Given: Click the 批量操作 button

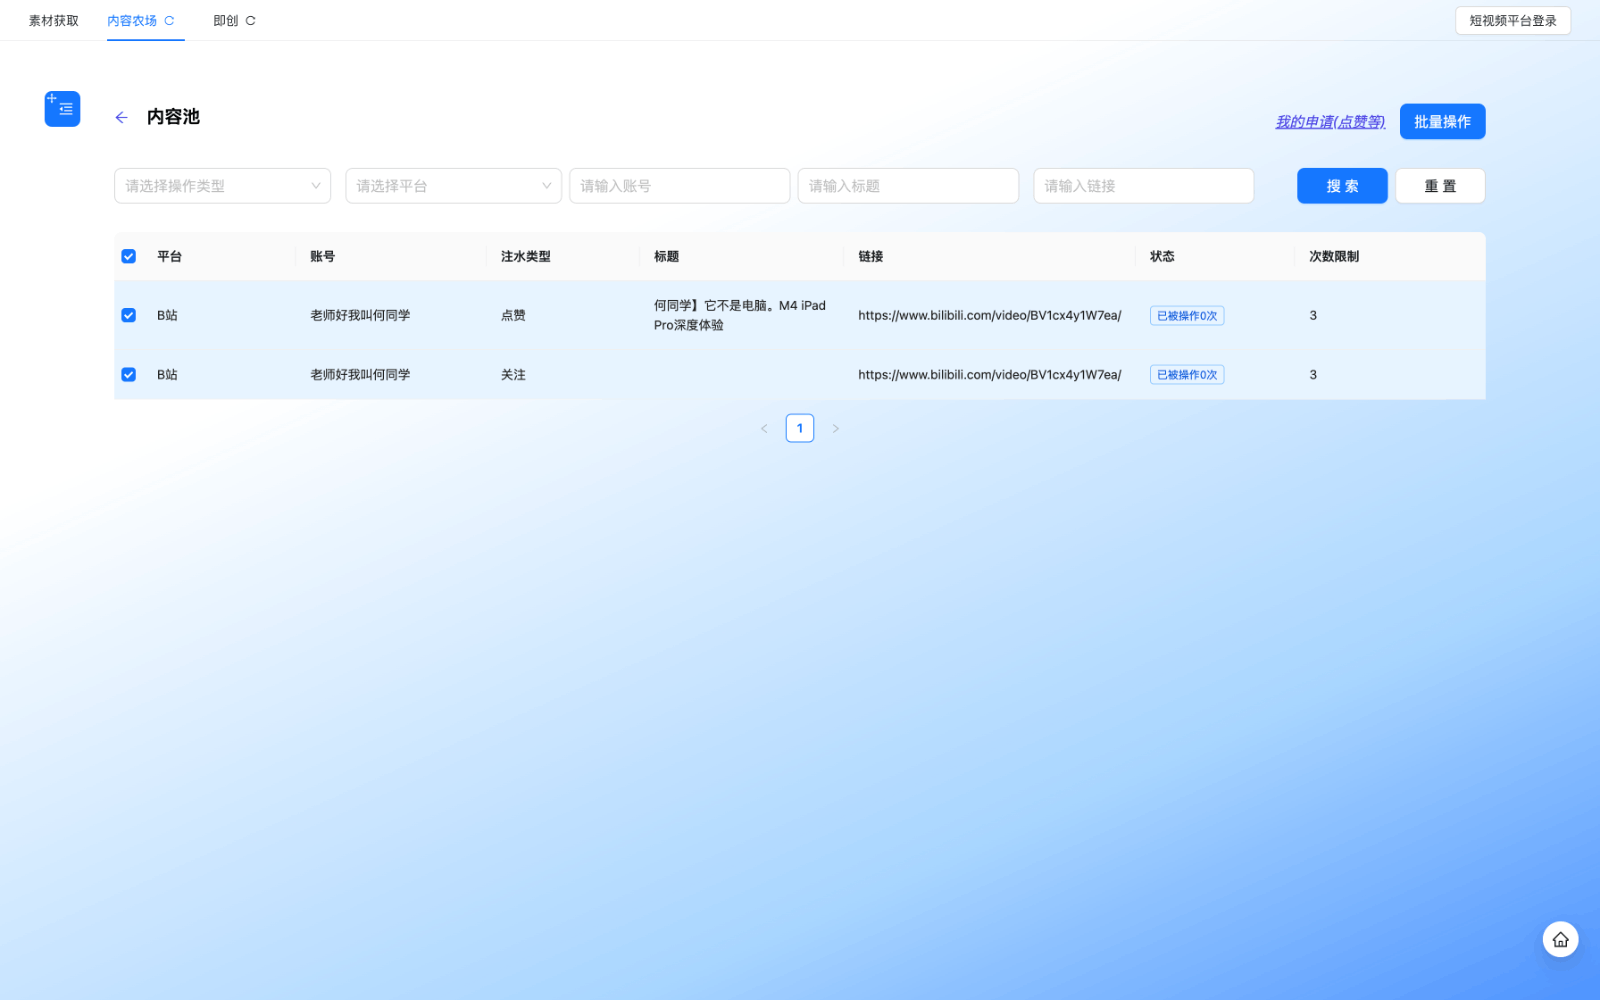Looking at the screenshot, I should 1442,122.
